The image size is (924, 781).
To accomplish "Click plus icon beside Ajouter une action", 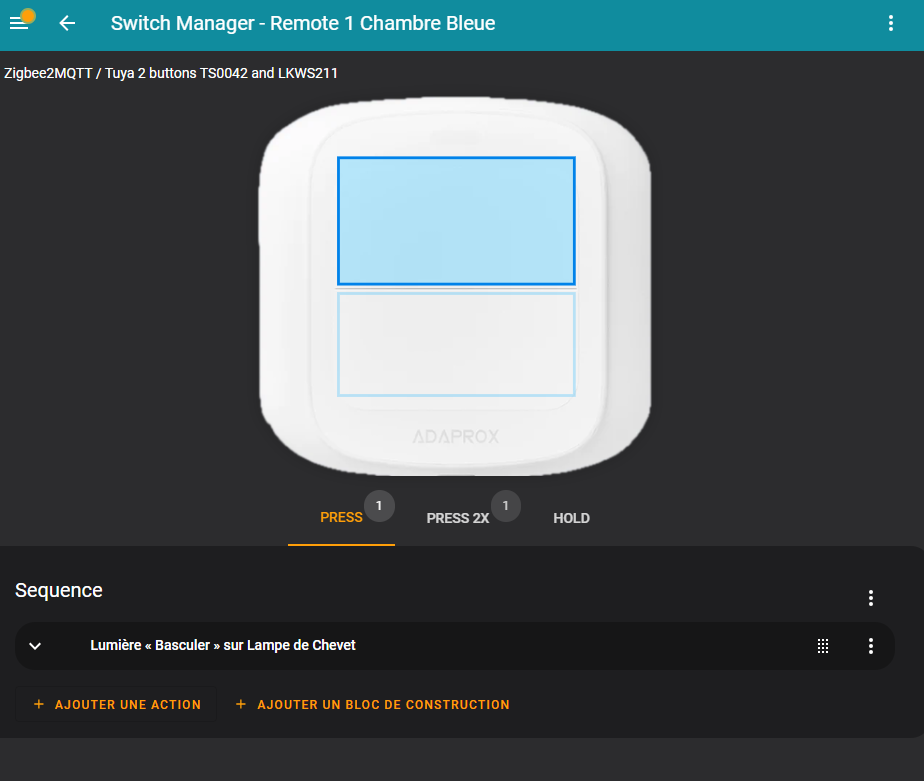I will (x=39, y=704).
